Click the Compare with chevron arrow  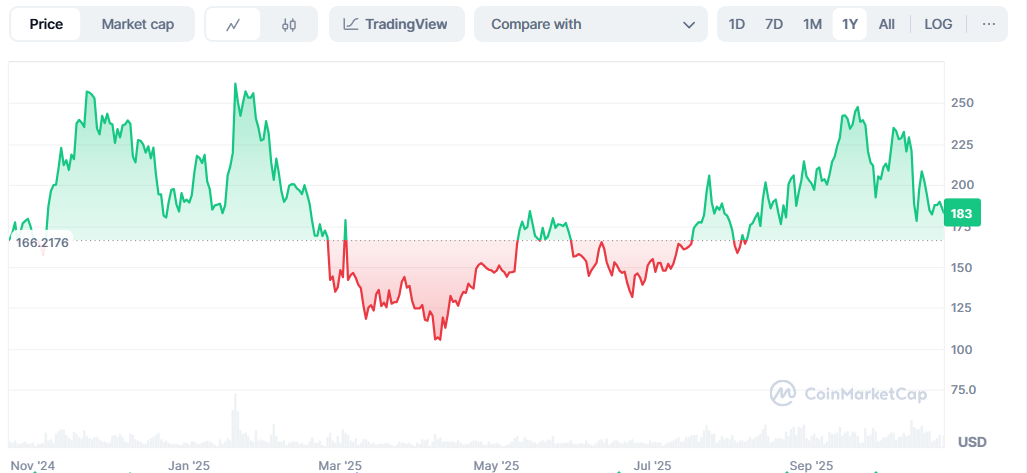688,24
